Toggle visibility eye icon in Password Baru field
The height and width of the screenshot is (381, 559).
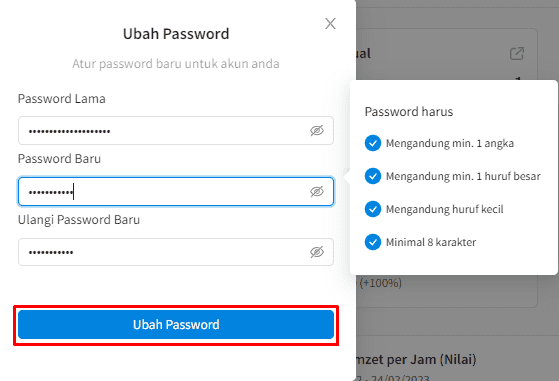point(317,191)
